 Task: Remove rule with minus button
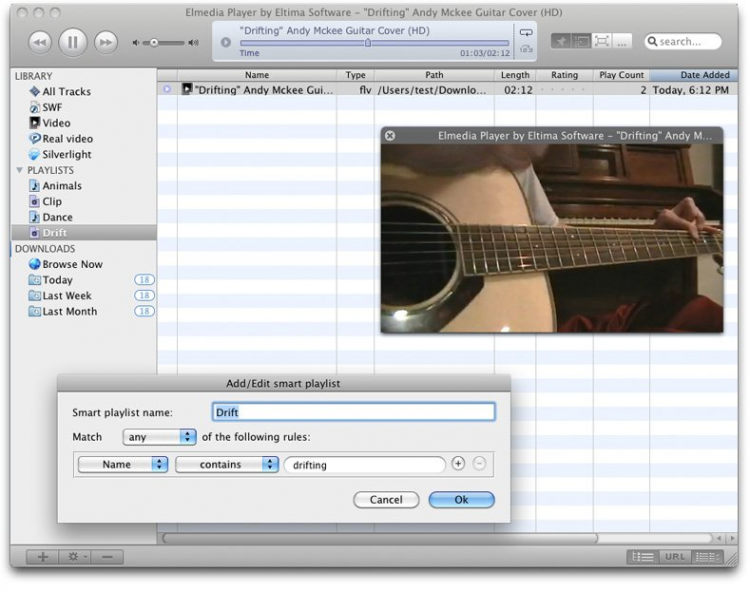(x=480, y=463)
